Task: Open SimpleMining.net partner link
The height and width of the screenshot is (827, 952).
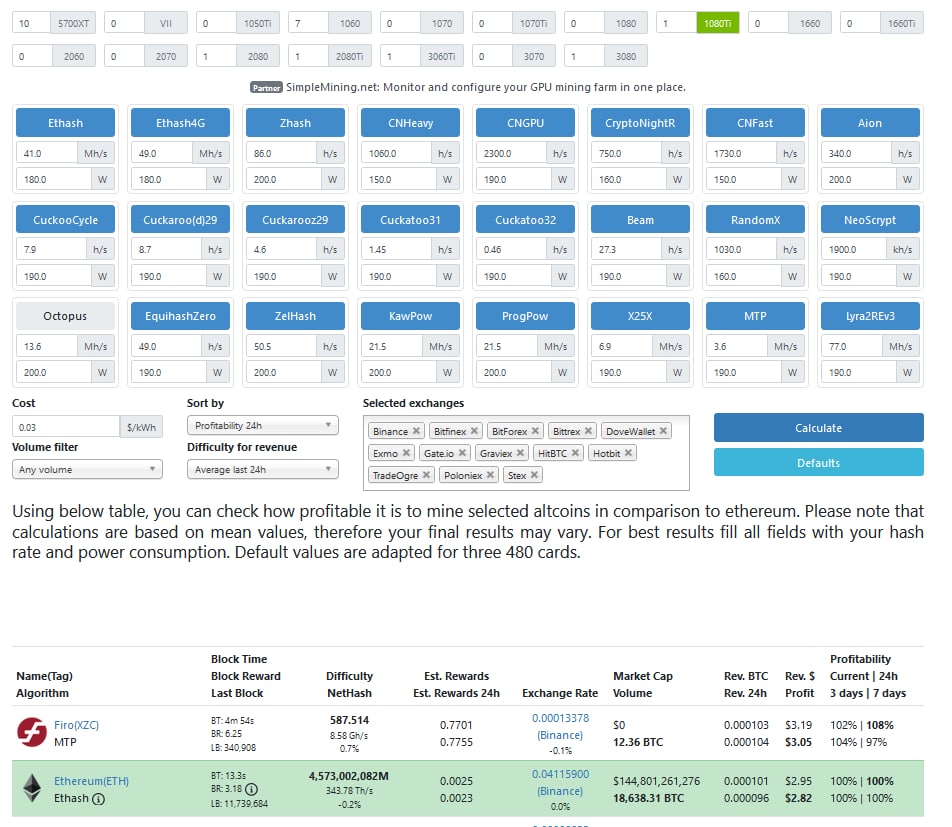Action: (486, 87)
